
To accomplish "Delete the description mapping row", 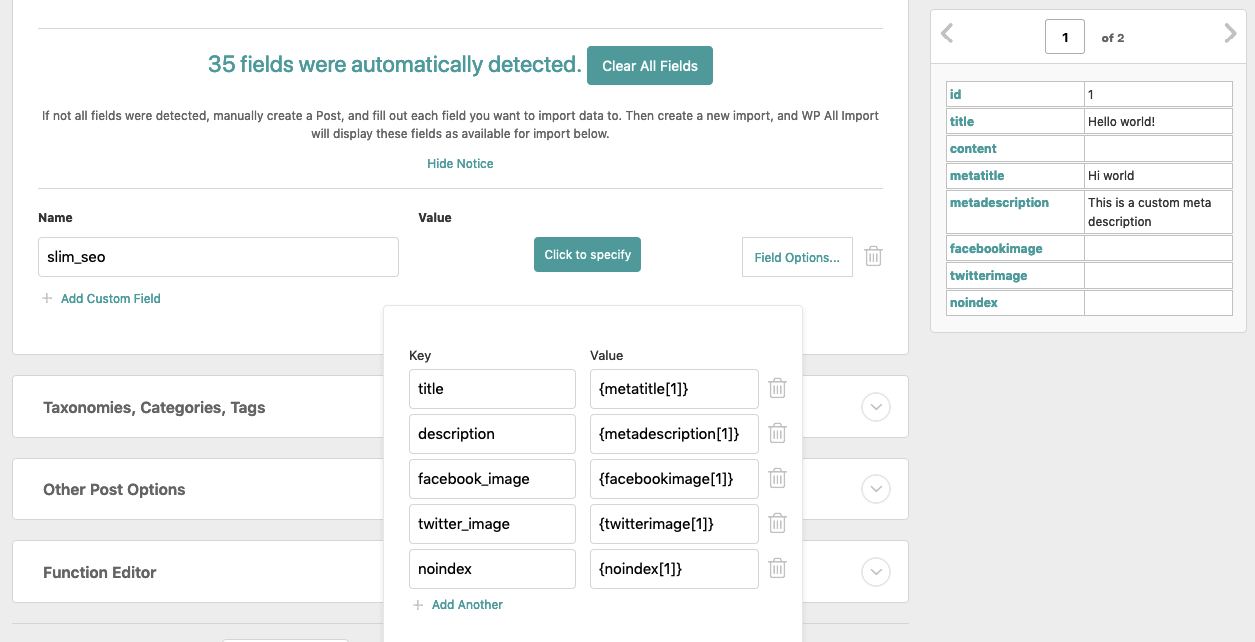I will click(777, 433).
